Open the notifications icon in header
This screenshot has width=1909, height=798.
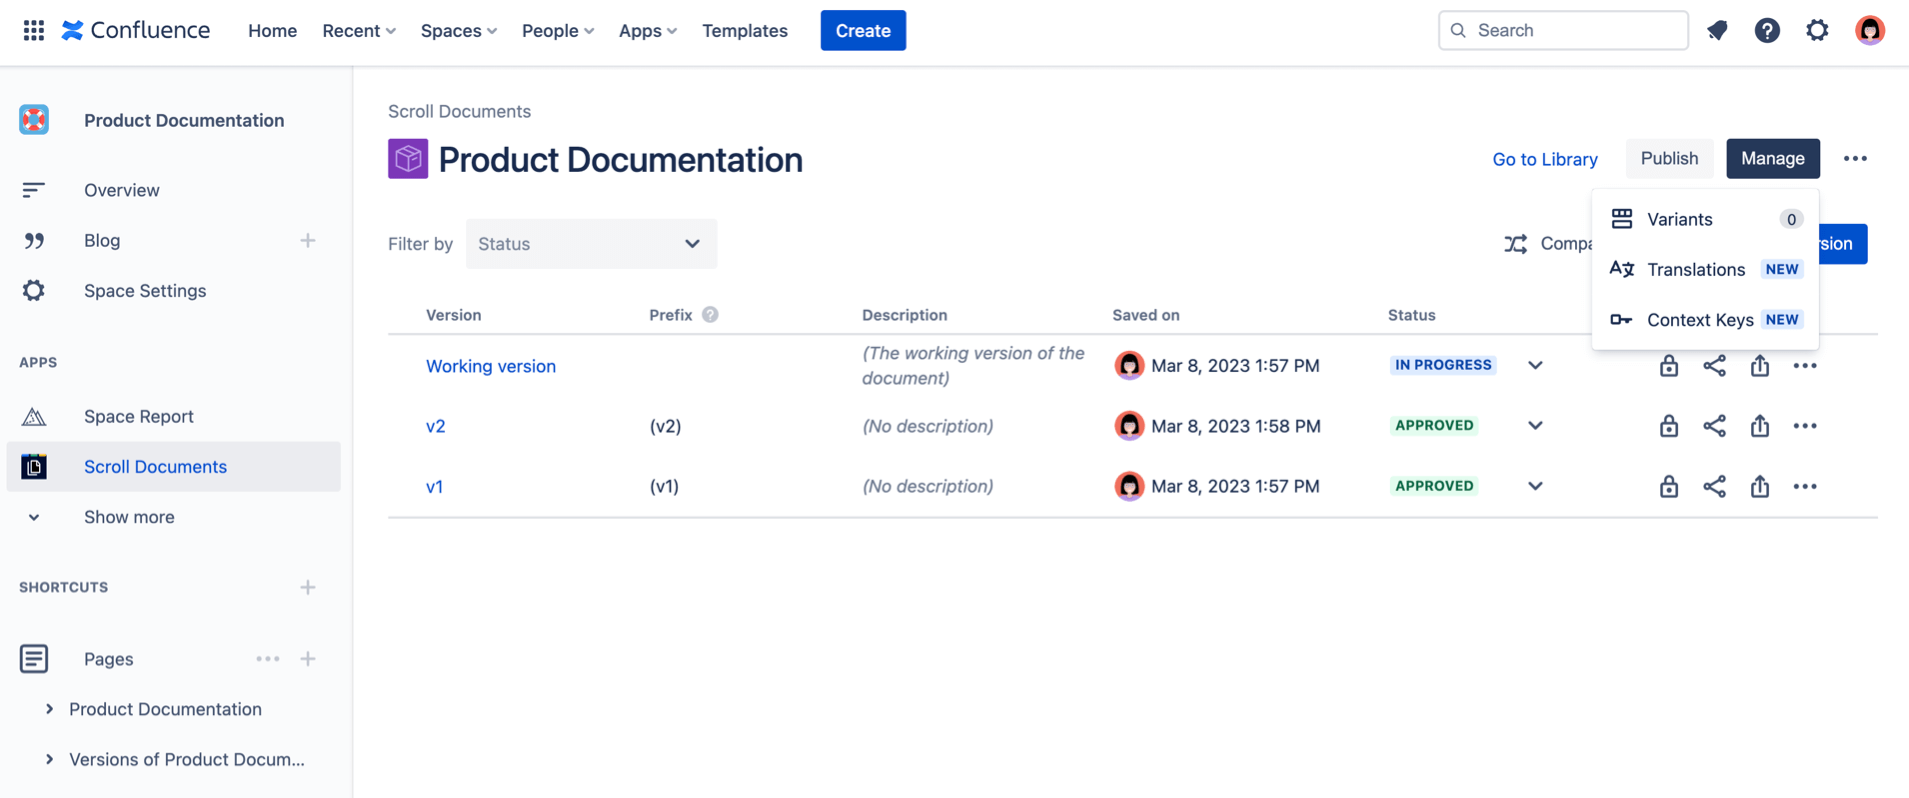click(1717, 30)
